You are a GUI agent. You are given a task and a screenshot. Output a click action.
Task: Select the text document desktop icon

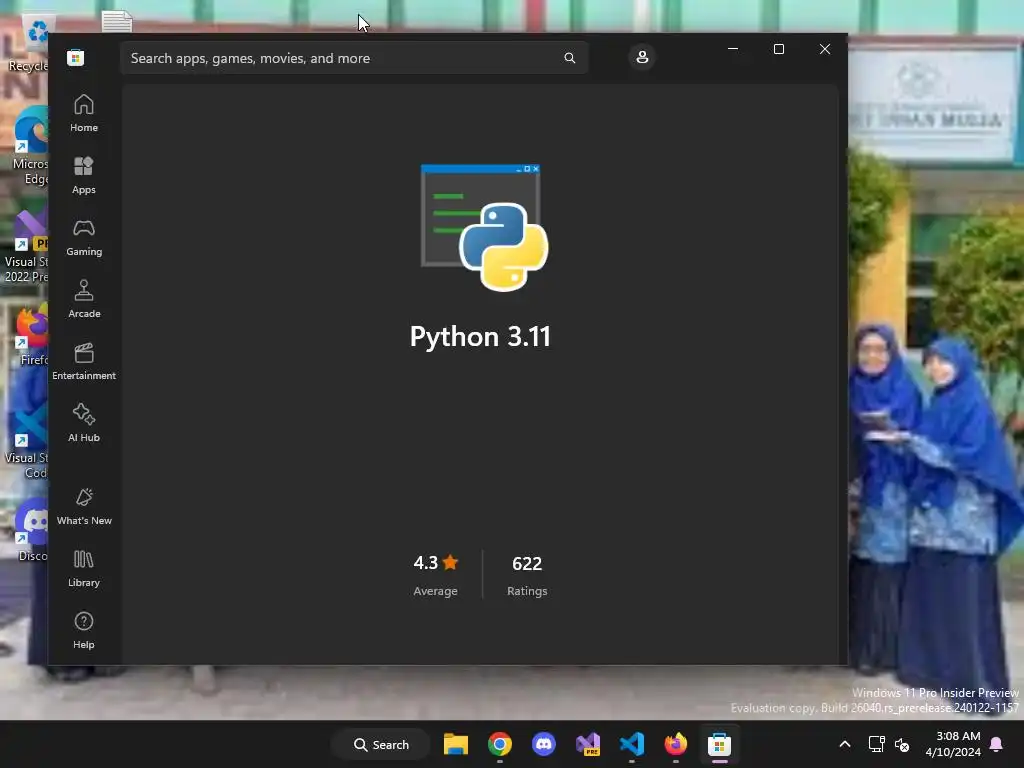click(117, 21)
